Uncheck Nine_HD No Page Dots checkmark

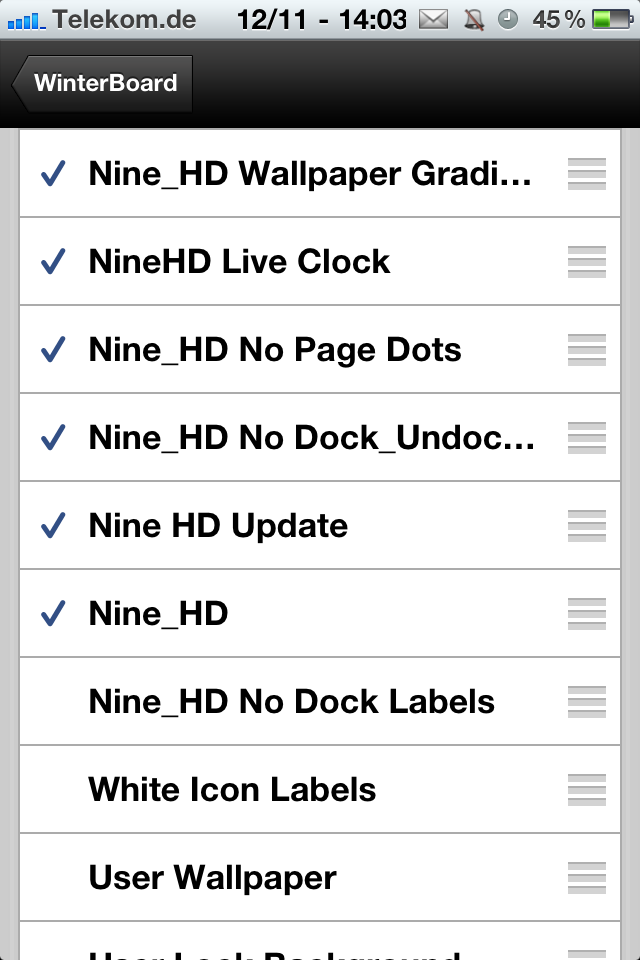coord(53,350)
